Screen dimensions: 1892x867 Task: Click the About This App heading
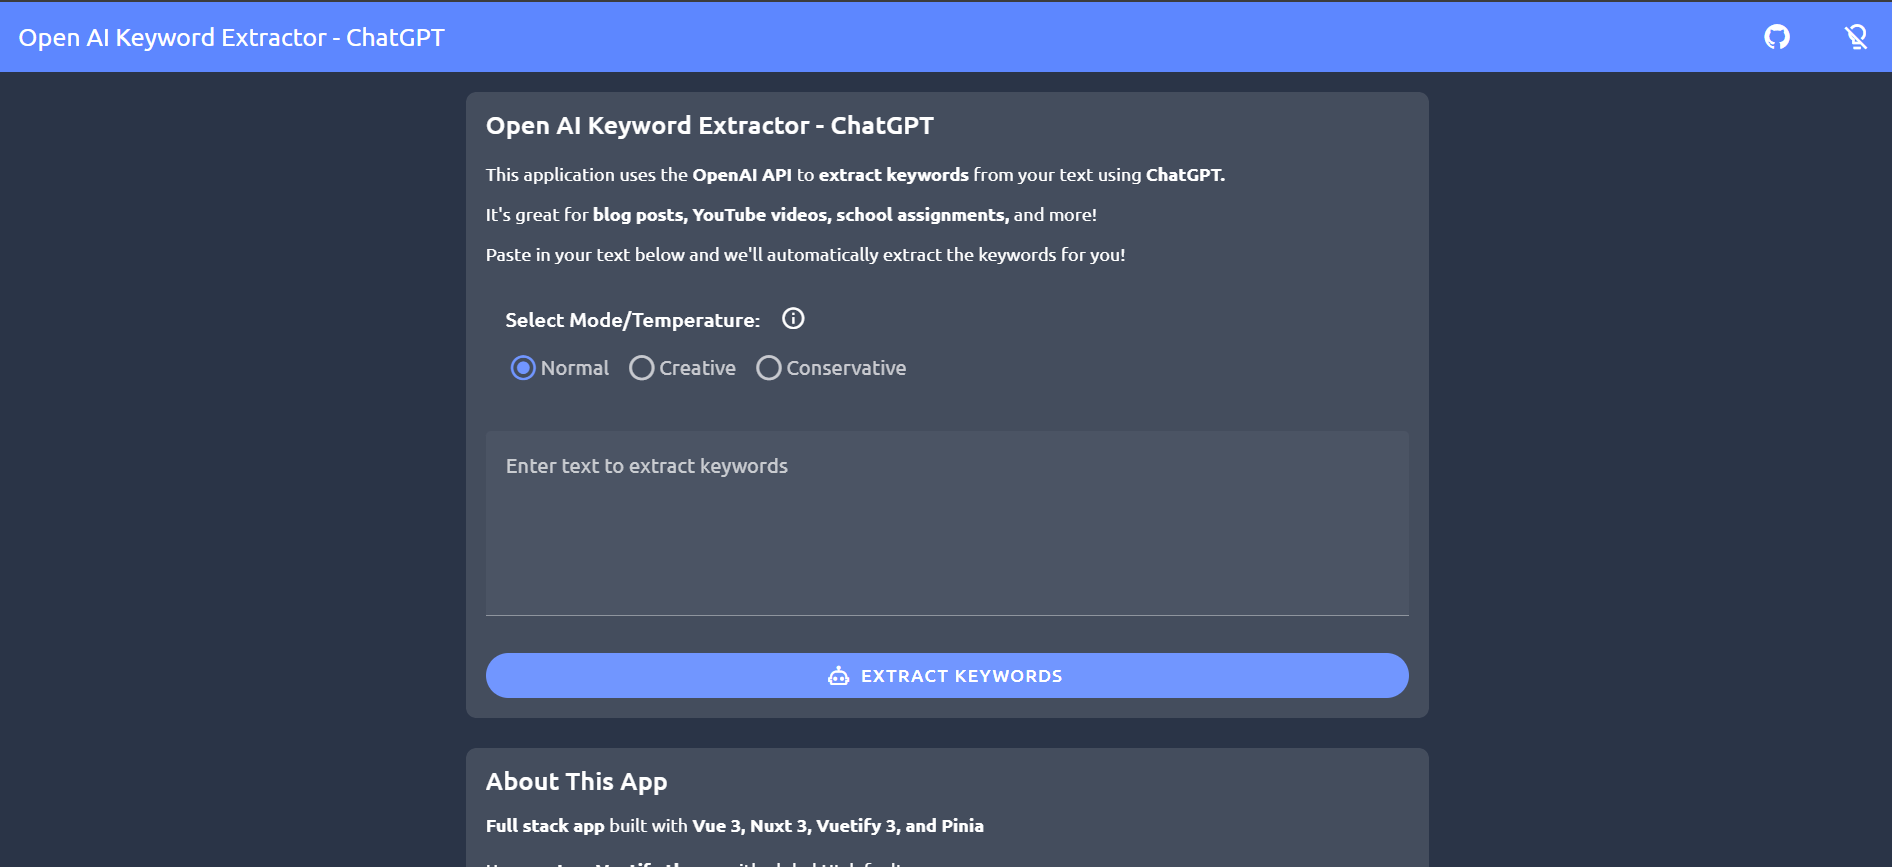click(576, 782)
